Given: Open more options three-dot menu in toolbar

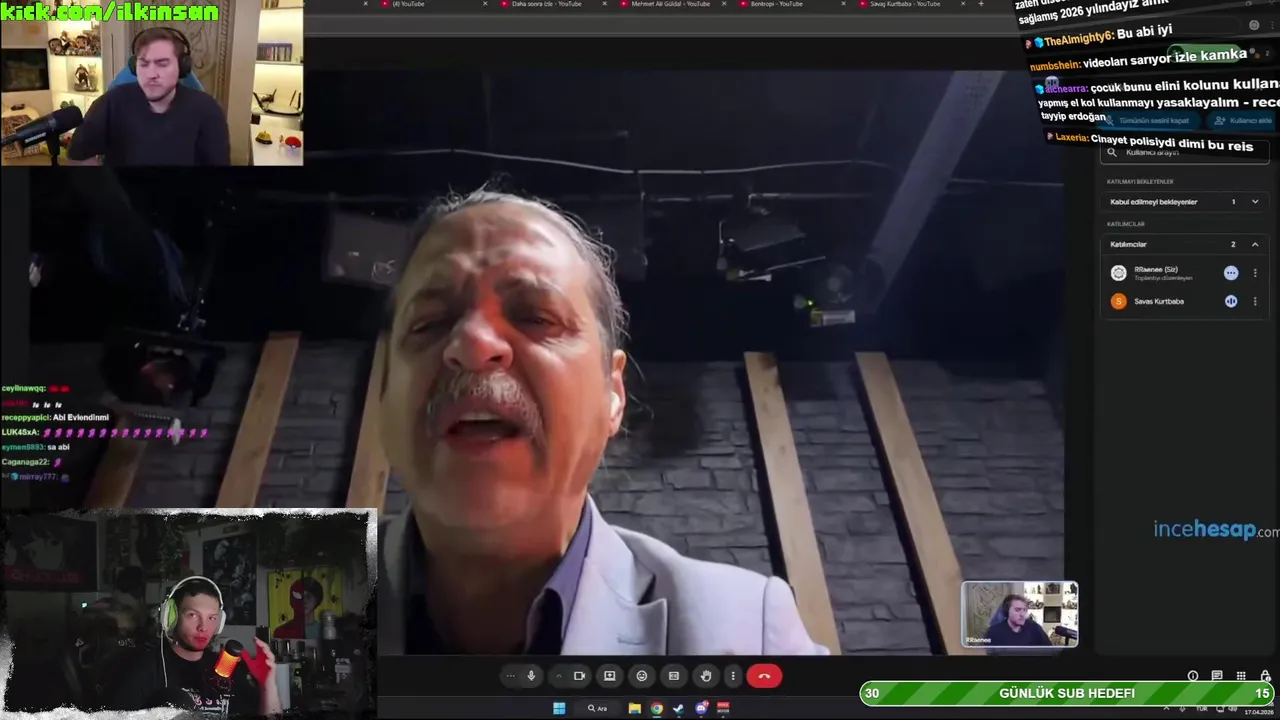Looking at the screenshot, I should pos(733,676).
